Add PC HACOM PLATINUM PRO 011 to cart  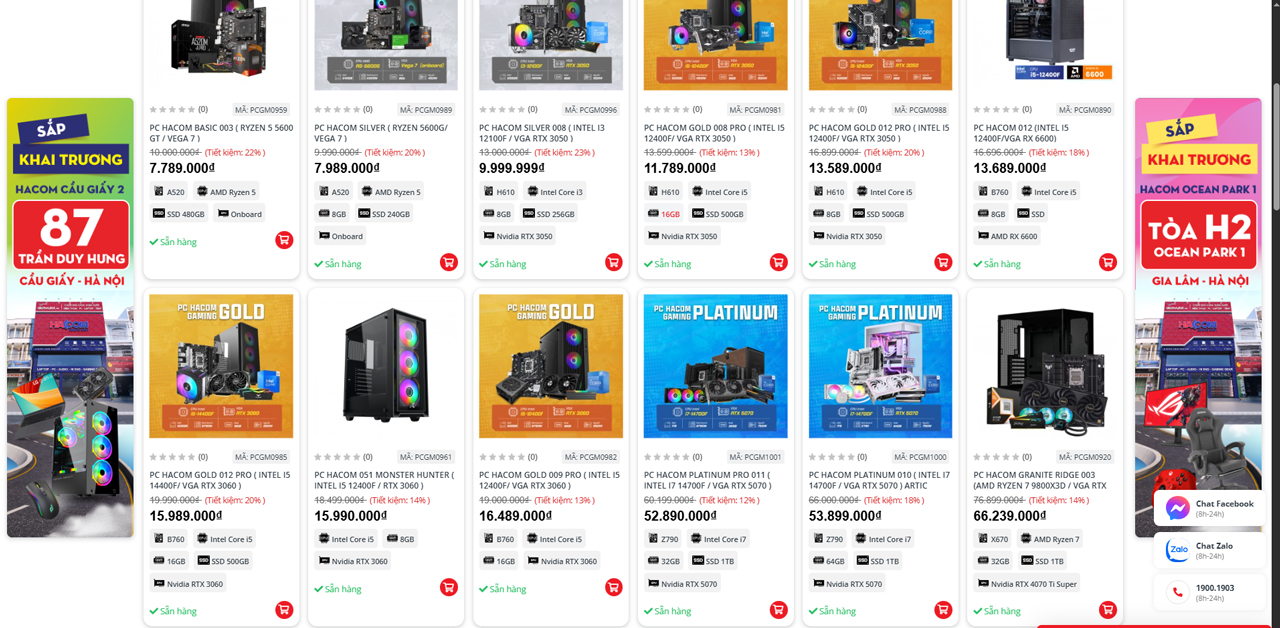pyautogui.click(x=778, y=609)
